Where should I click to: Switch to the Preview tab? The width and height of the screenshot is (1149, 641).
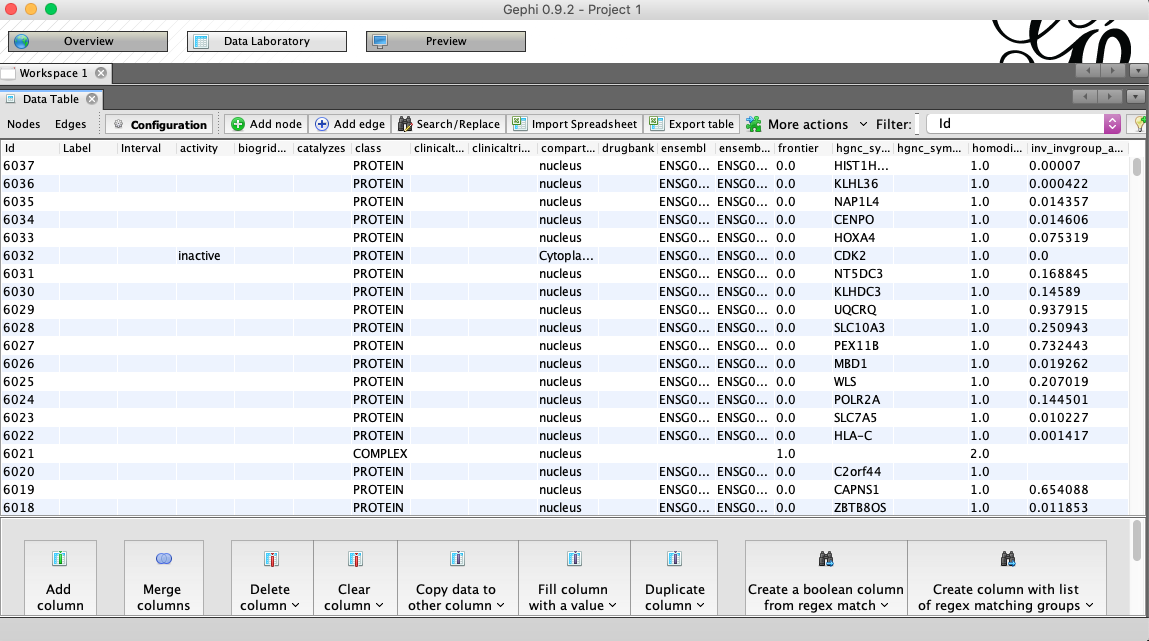[x=445, y=41]
